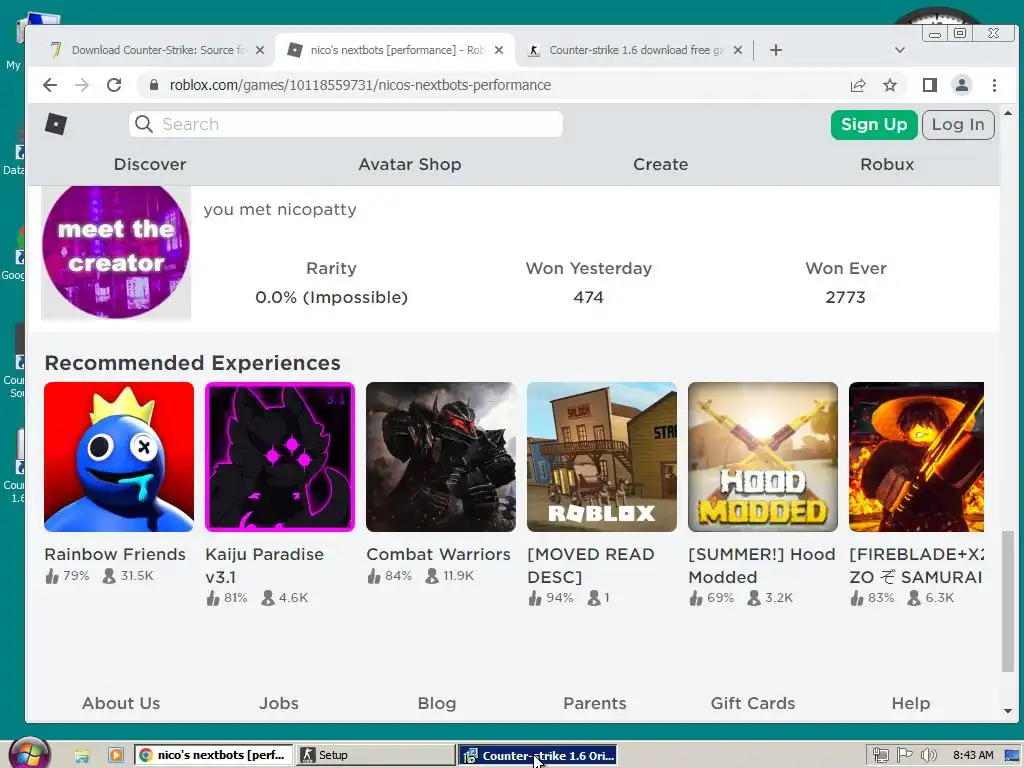Open Chrome three-dot menu
Screen dimensions: 1024x768
[994, 85]
